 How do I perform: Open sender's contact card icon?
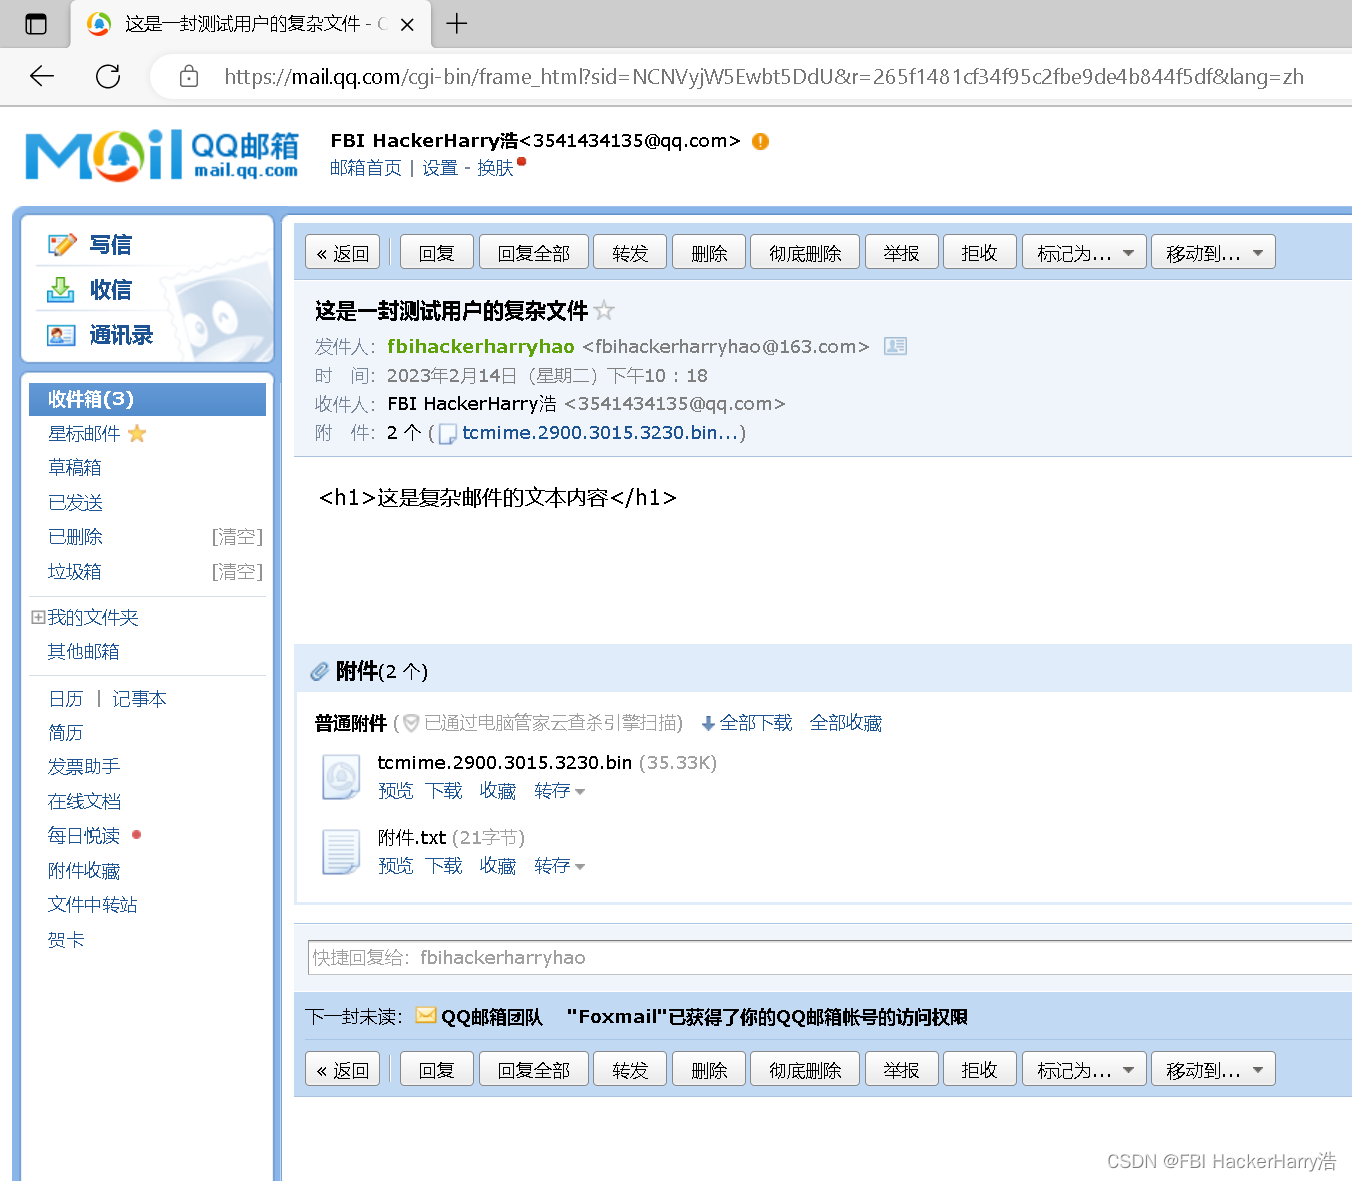point(895,346)
